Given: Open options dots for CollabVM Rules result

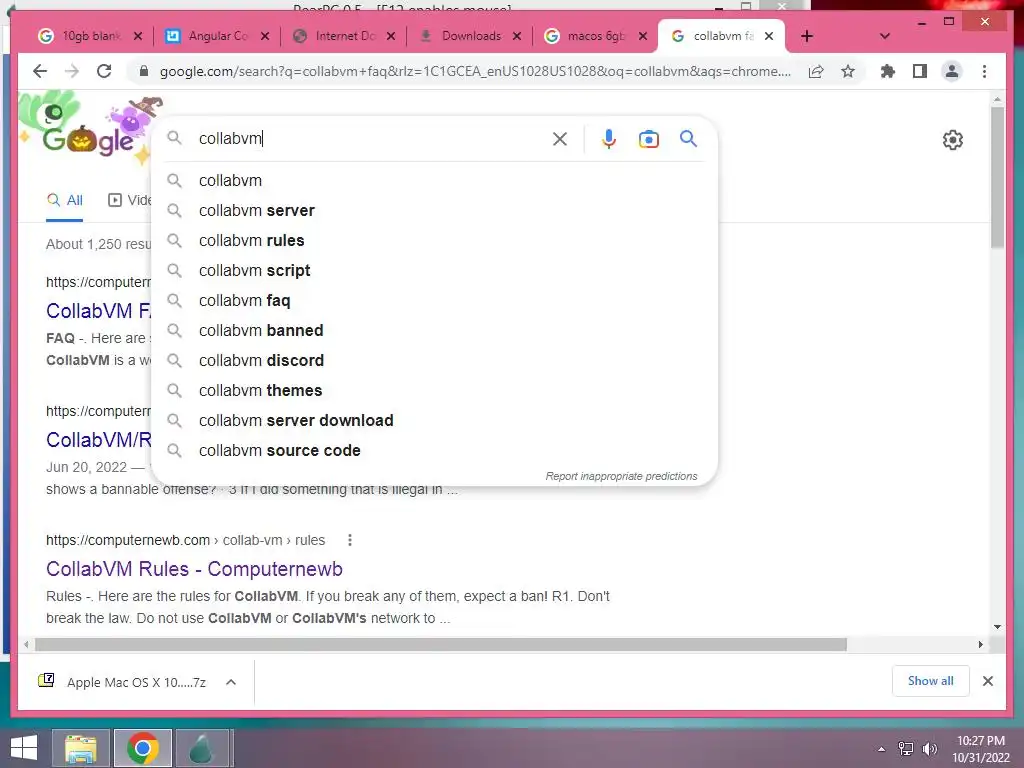Looking at the screenshot, I should [350, 540].
